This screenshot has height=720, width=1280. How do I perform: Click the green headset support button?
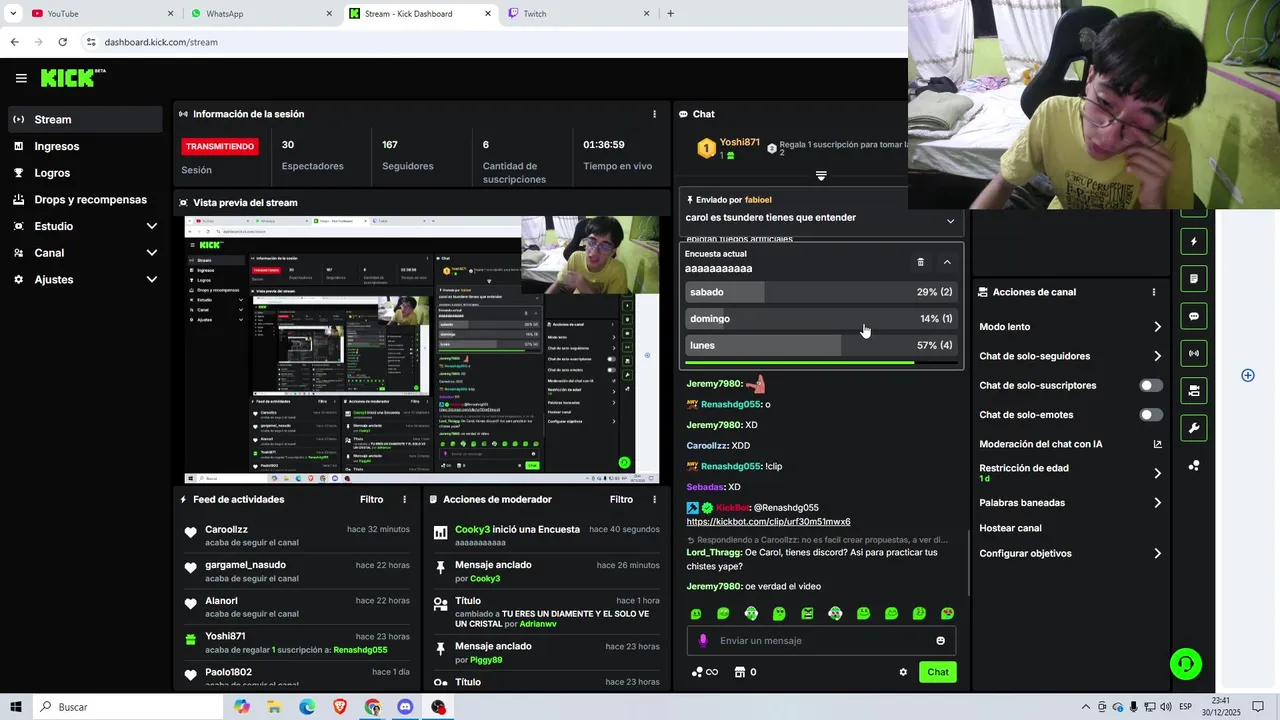1186,663
